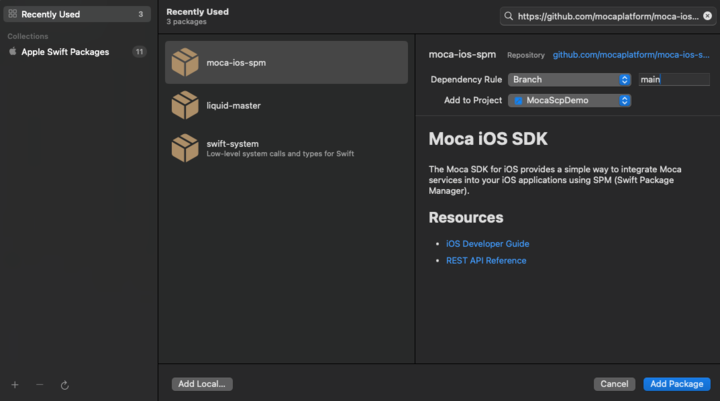
Task: Select the swift-system package
Action: 286,148
